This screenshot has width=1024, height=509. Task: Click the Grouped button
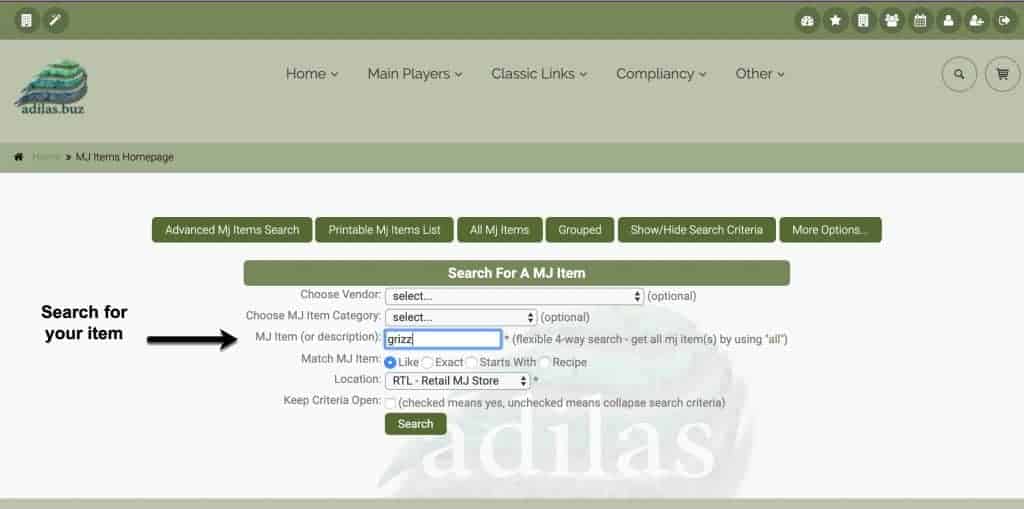pyautogui.click(x=580, y=230)
